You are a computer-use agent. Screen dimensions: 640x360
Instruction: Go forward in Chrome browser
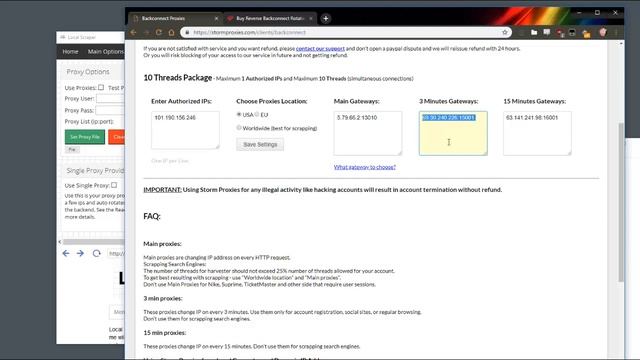pyautogui.click(x=146, y=32)
